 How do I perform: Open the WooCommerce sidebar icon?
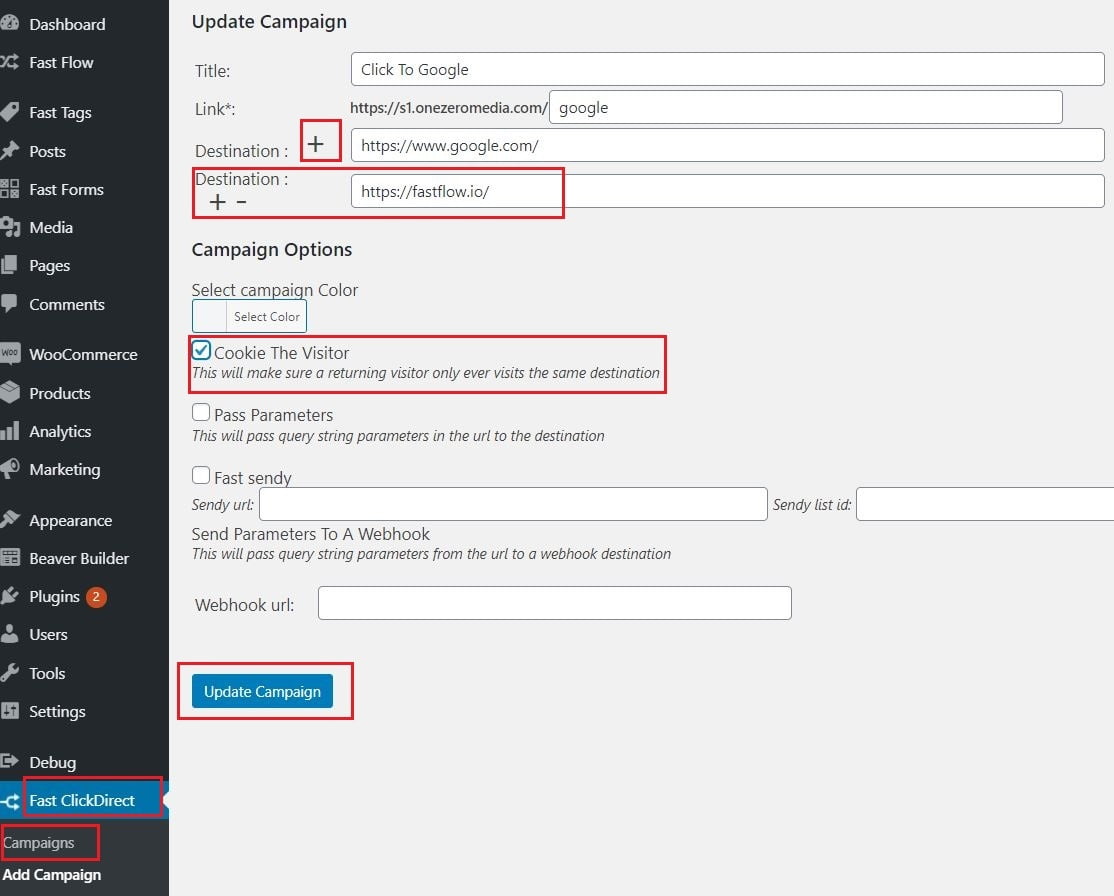(x=13, y=354)
